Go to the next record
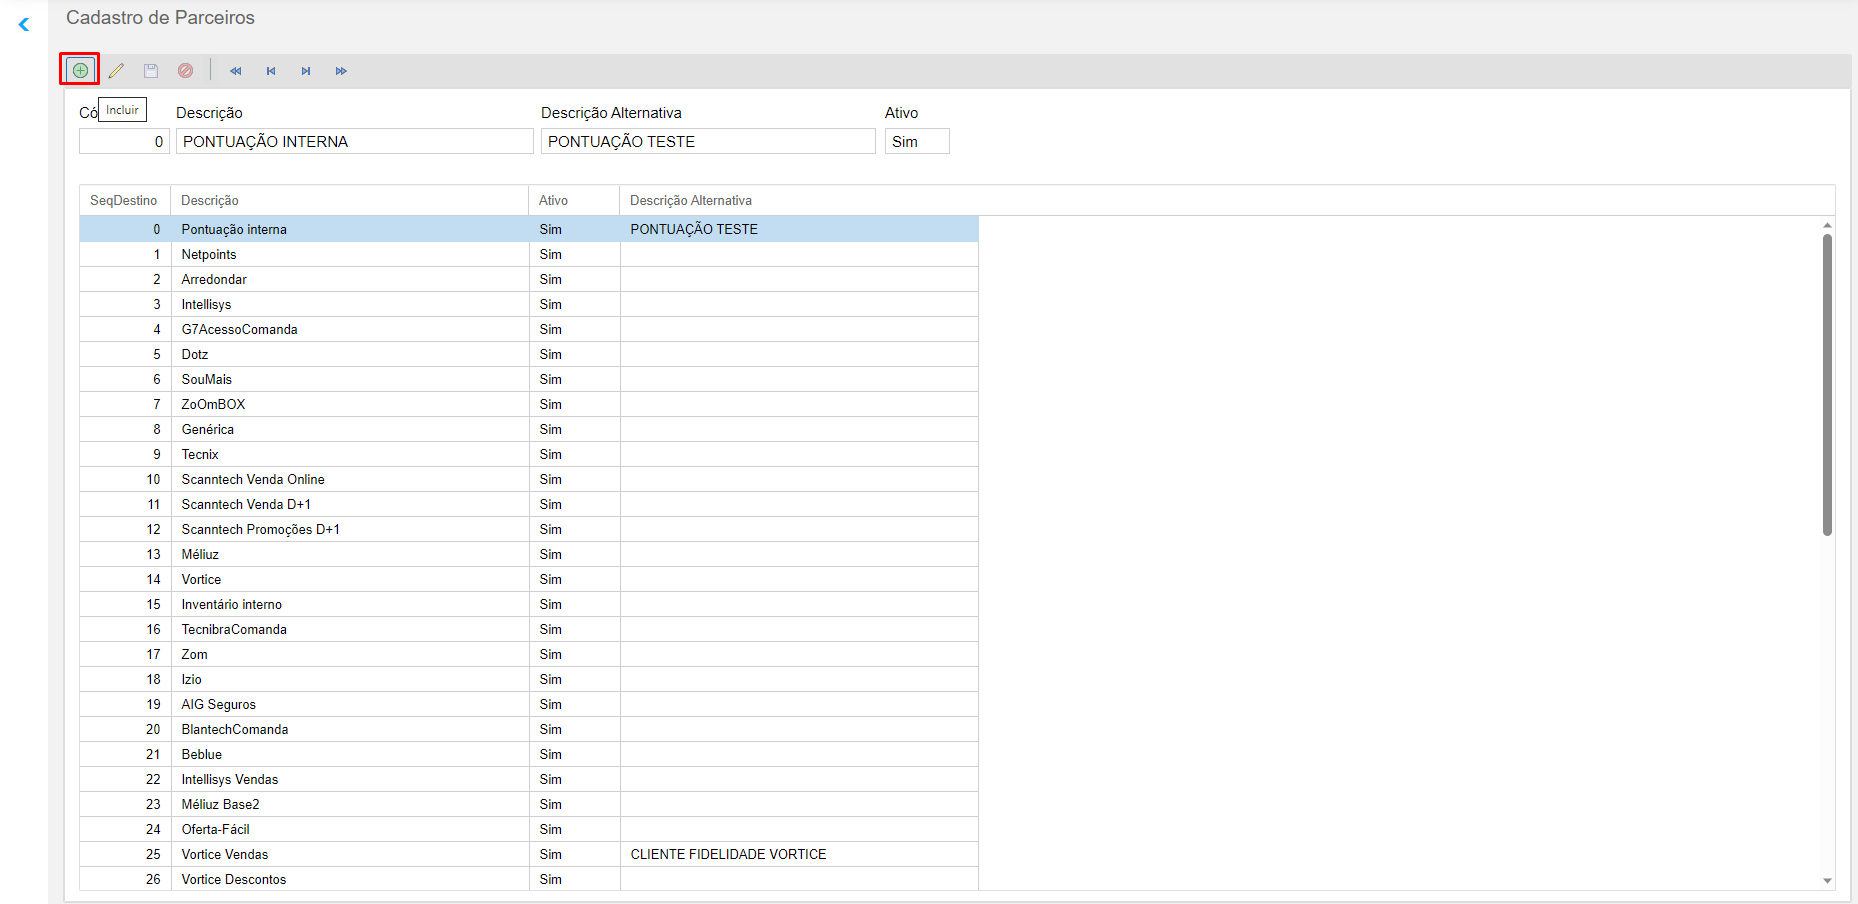 pyautogui.click(x=306, y=71)
